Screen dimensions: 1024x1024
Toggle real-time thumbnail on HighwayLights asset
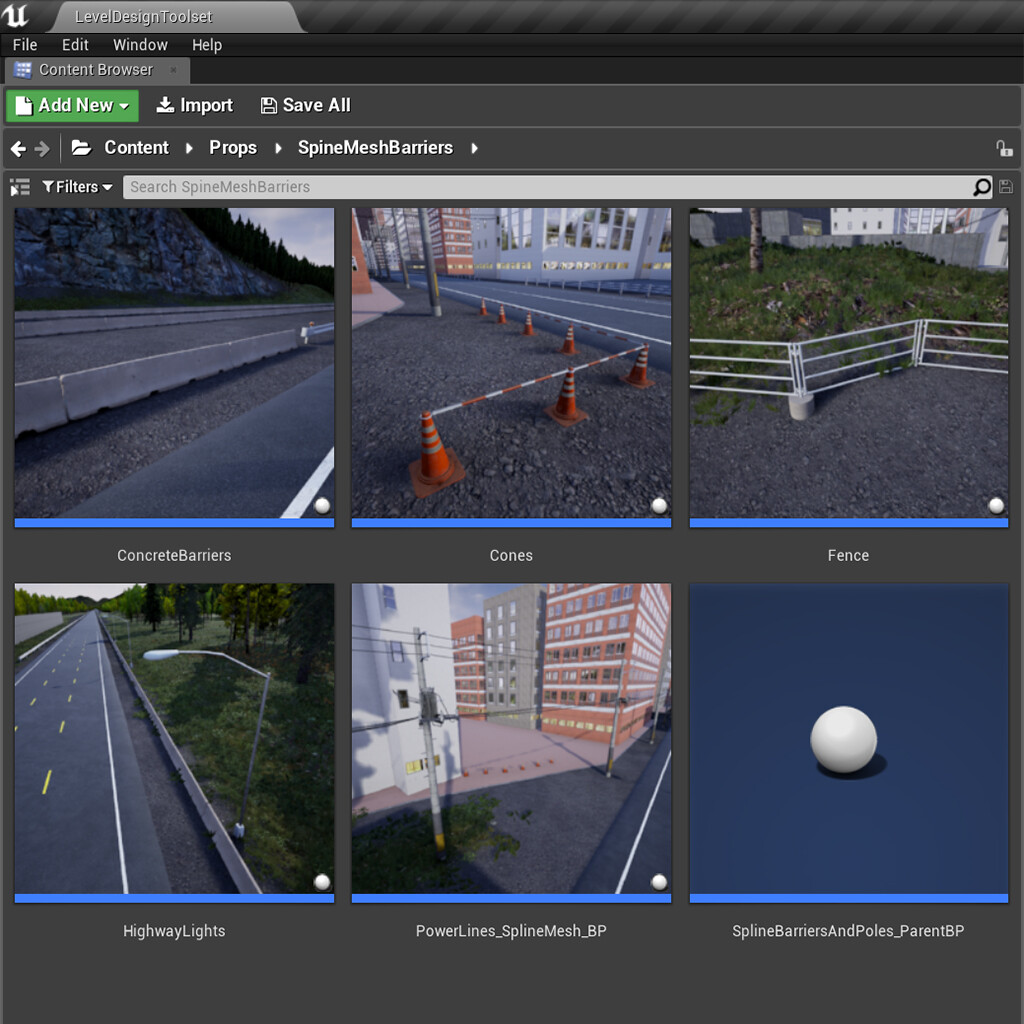click(x=322, y=881)
